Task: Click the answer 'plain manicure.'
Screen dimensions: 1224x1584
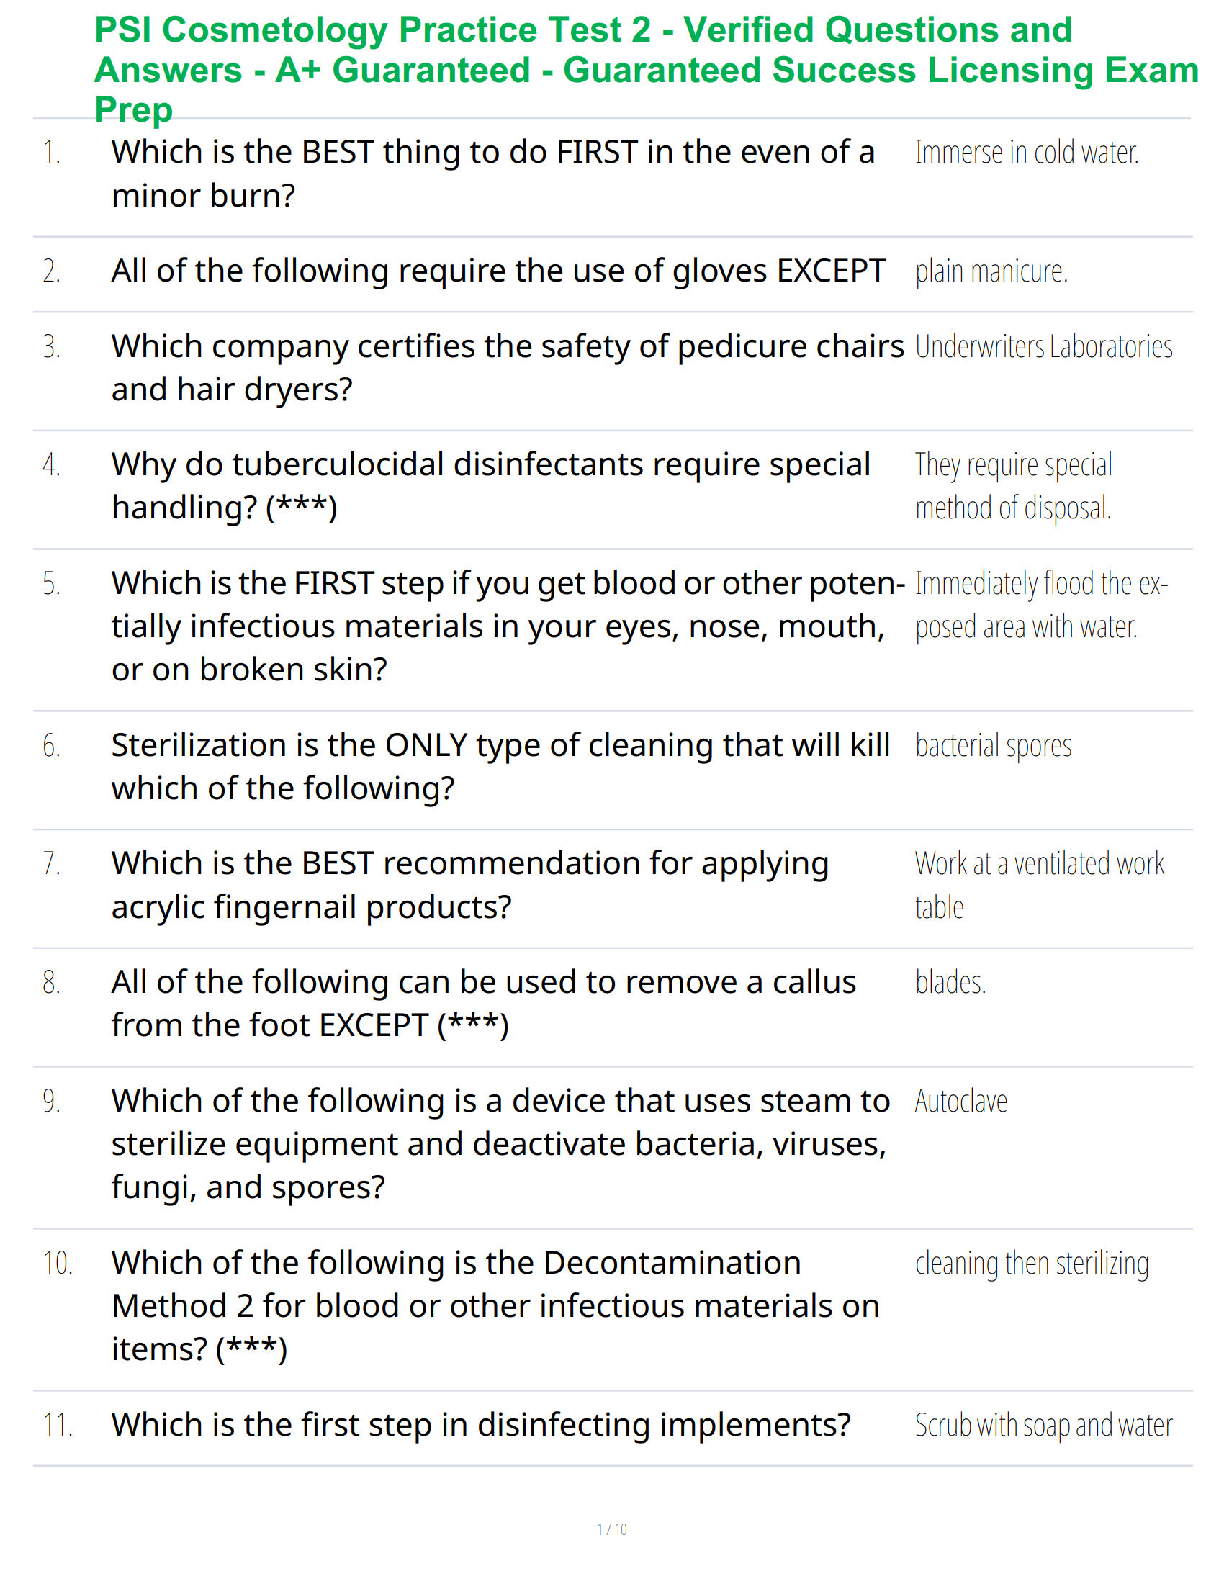Action: coord(991,272)
